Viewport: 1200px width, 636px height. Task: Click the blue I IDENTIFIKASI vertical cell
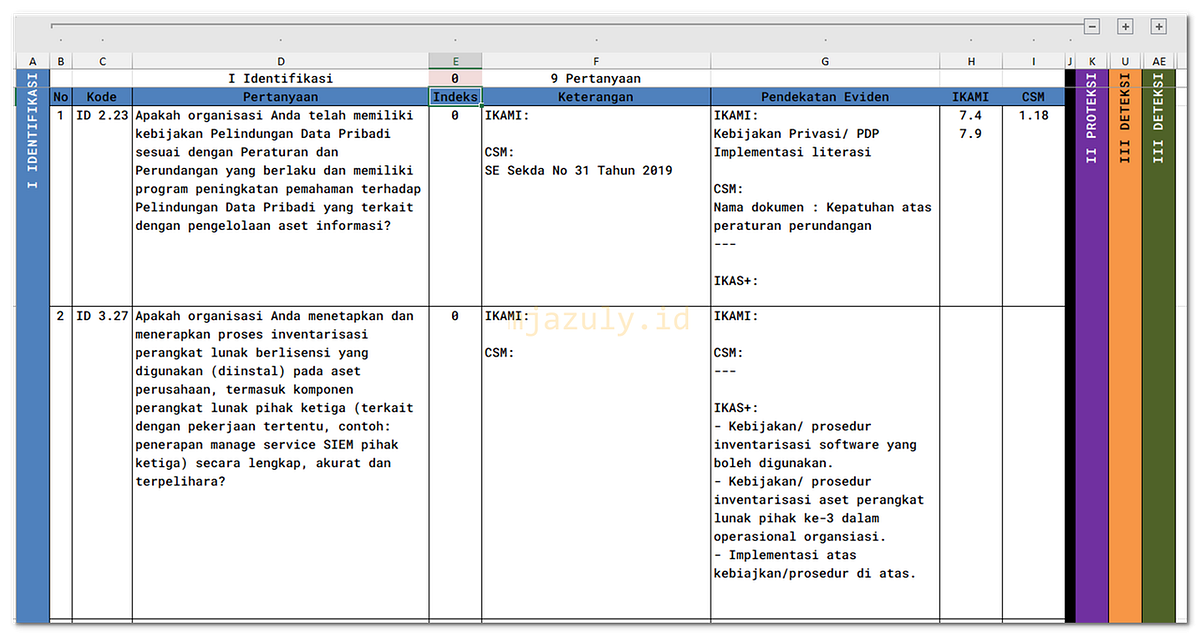(x=32, y=347)
